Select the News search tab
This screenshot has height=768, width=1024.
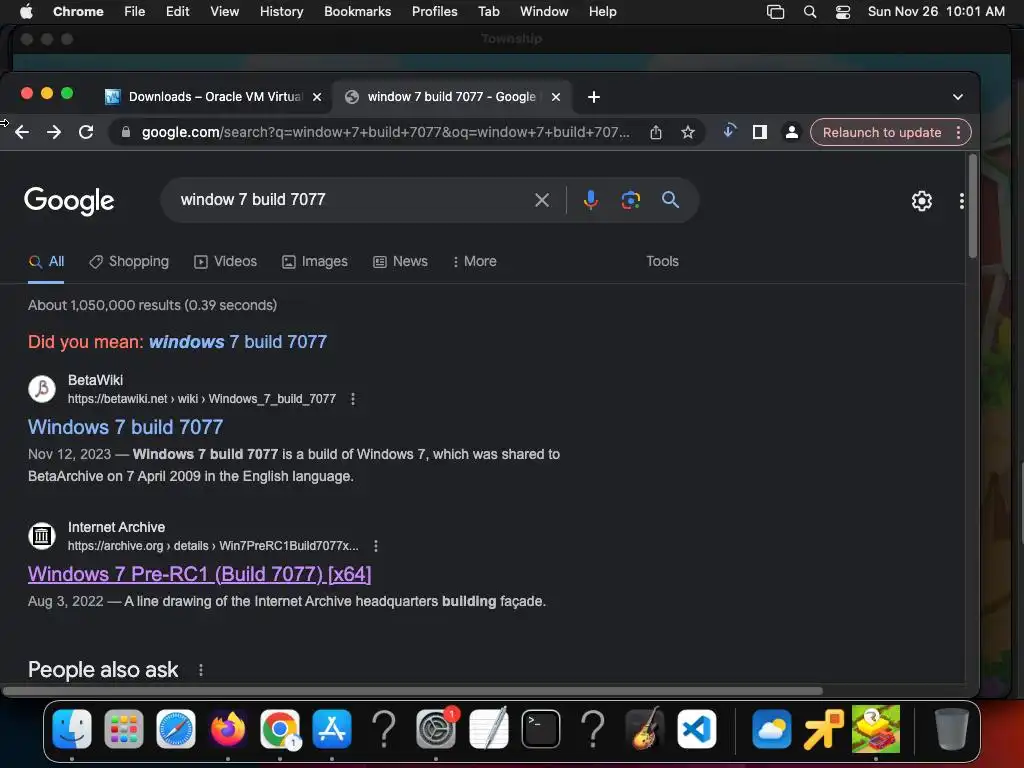(400, 261)
